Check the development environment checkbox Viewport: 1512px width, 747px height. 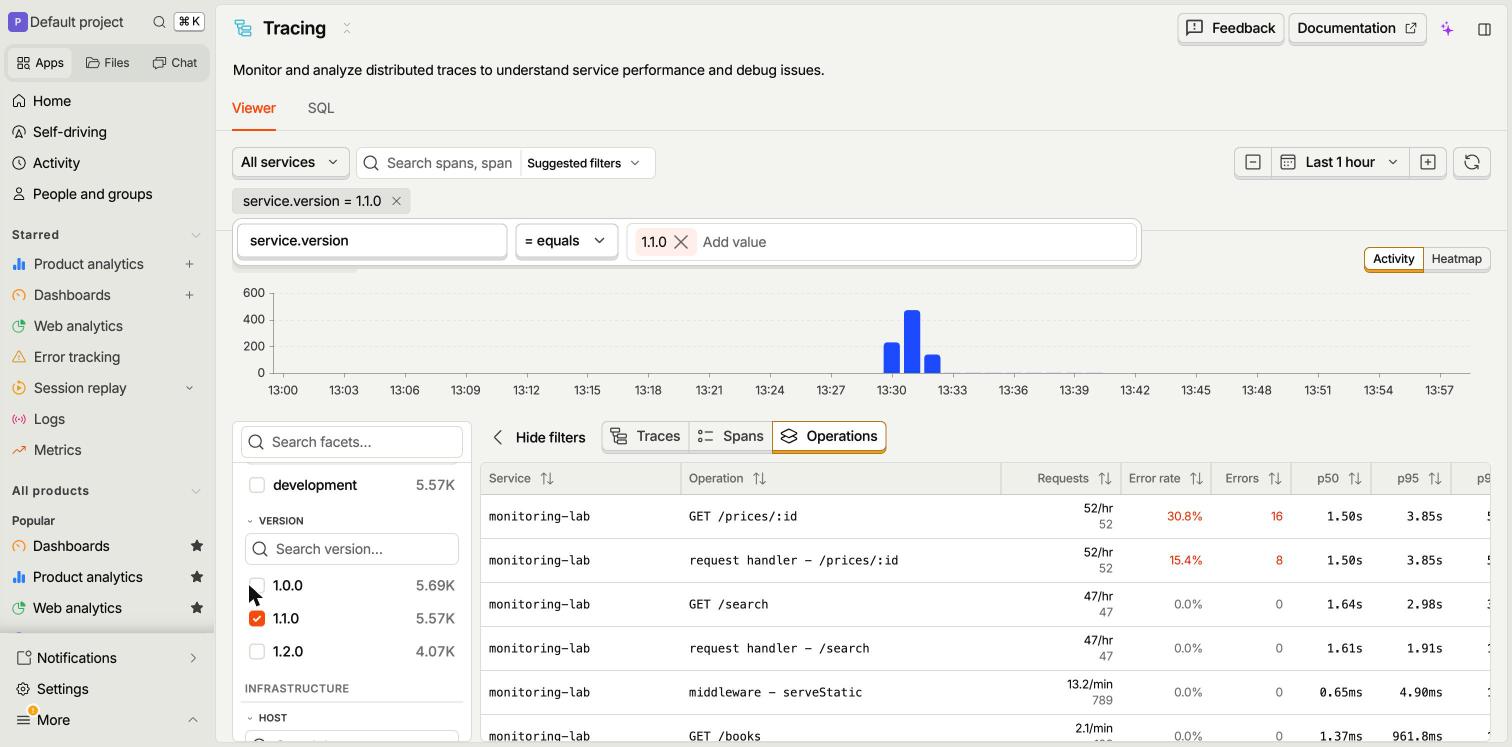pos(257,485)
